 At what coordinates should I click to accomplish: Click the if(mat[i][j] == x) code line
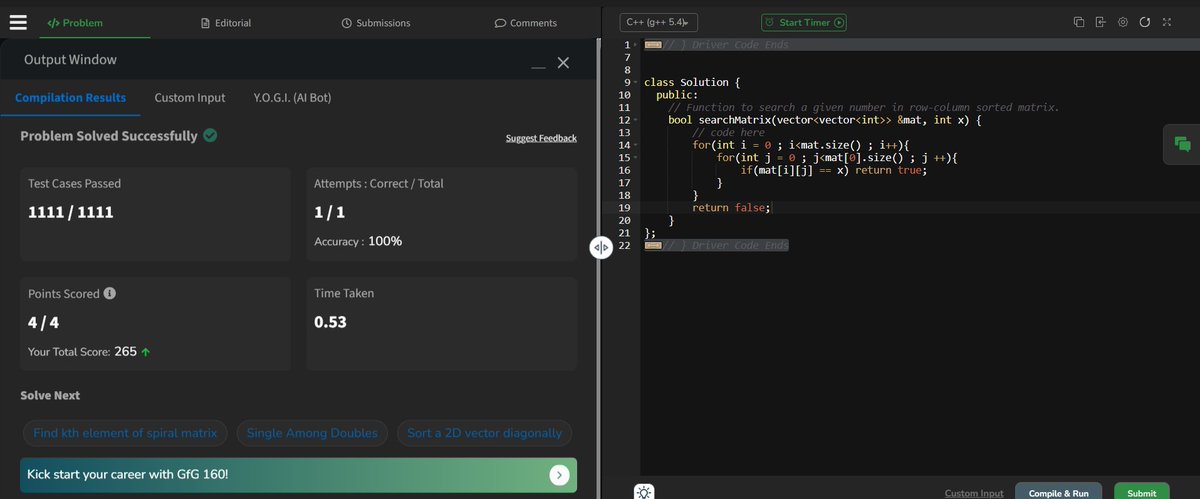tap(834, 170)
